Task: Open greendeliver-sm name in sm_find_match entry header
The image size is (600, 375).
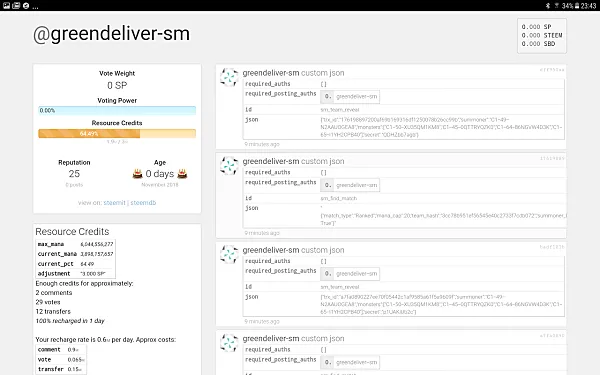Action: click(x=271, y=161)
